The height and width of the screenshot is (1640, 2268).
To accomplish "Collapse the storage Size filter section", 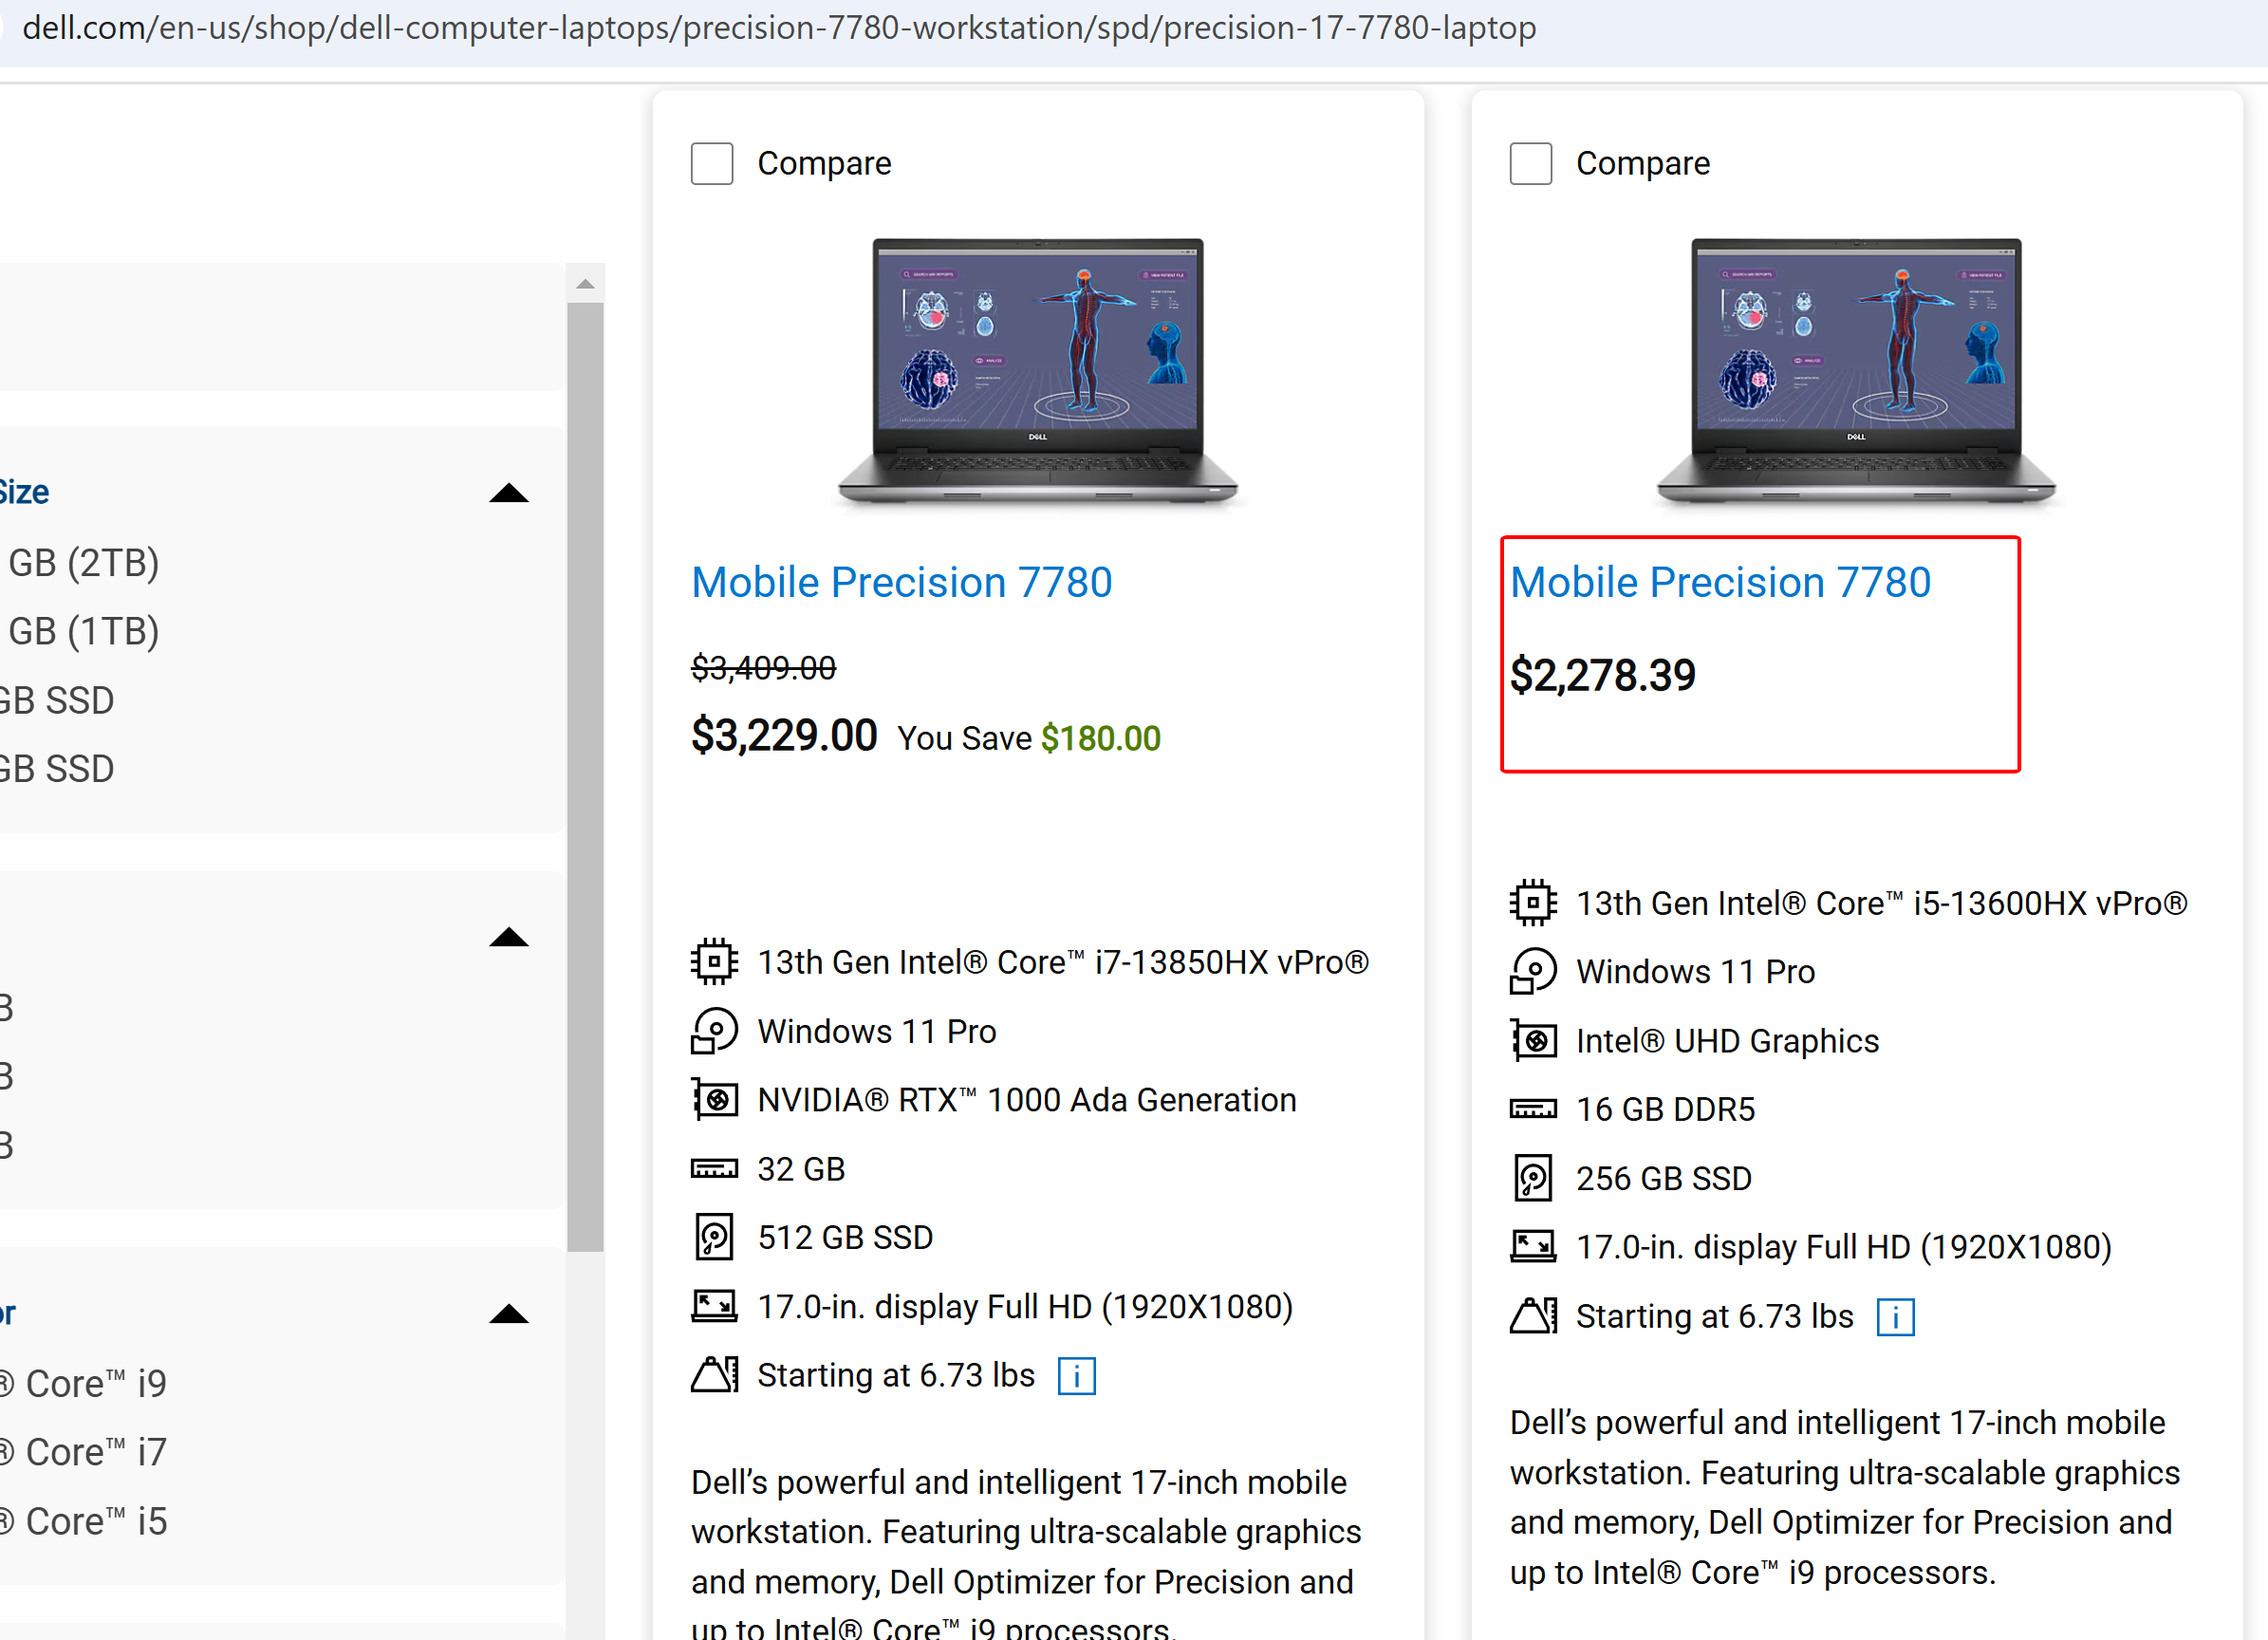I will point(508,492).
